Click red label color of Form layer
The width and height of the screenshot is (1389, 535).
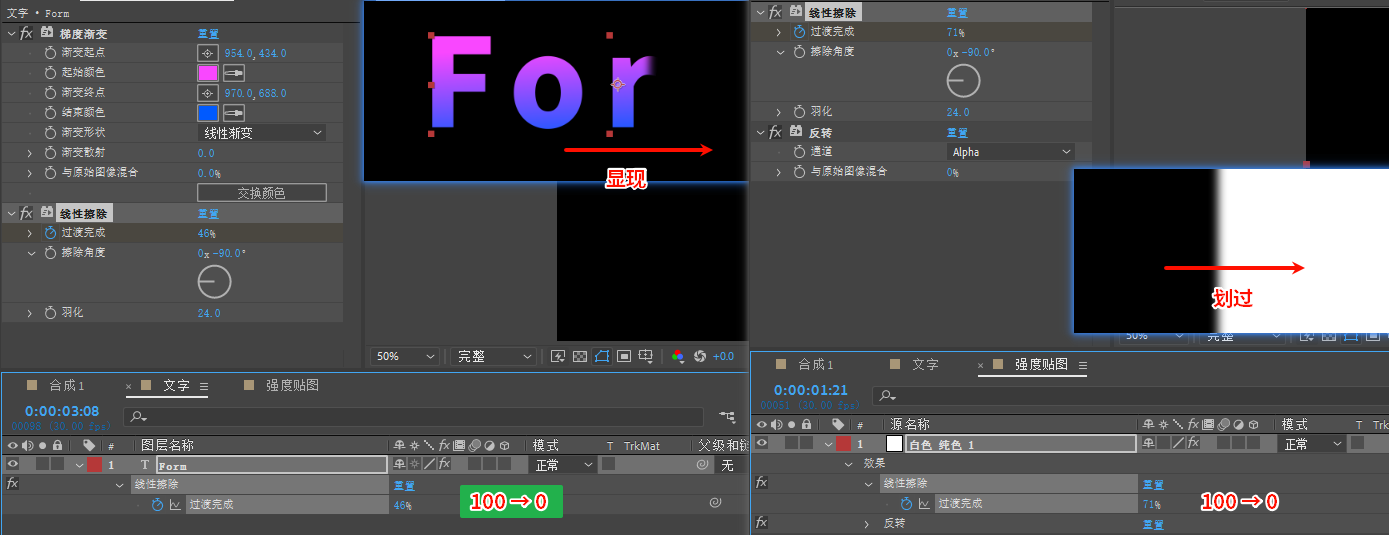coord(94,465)
